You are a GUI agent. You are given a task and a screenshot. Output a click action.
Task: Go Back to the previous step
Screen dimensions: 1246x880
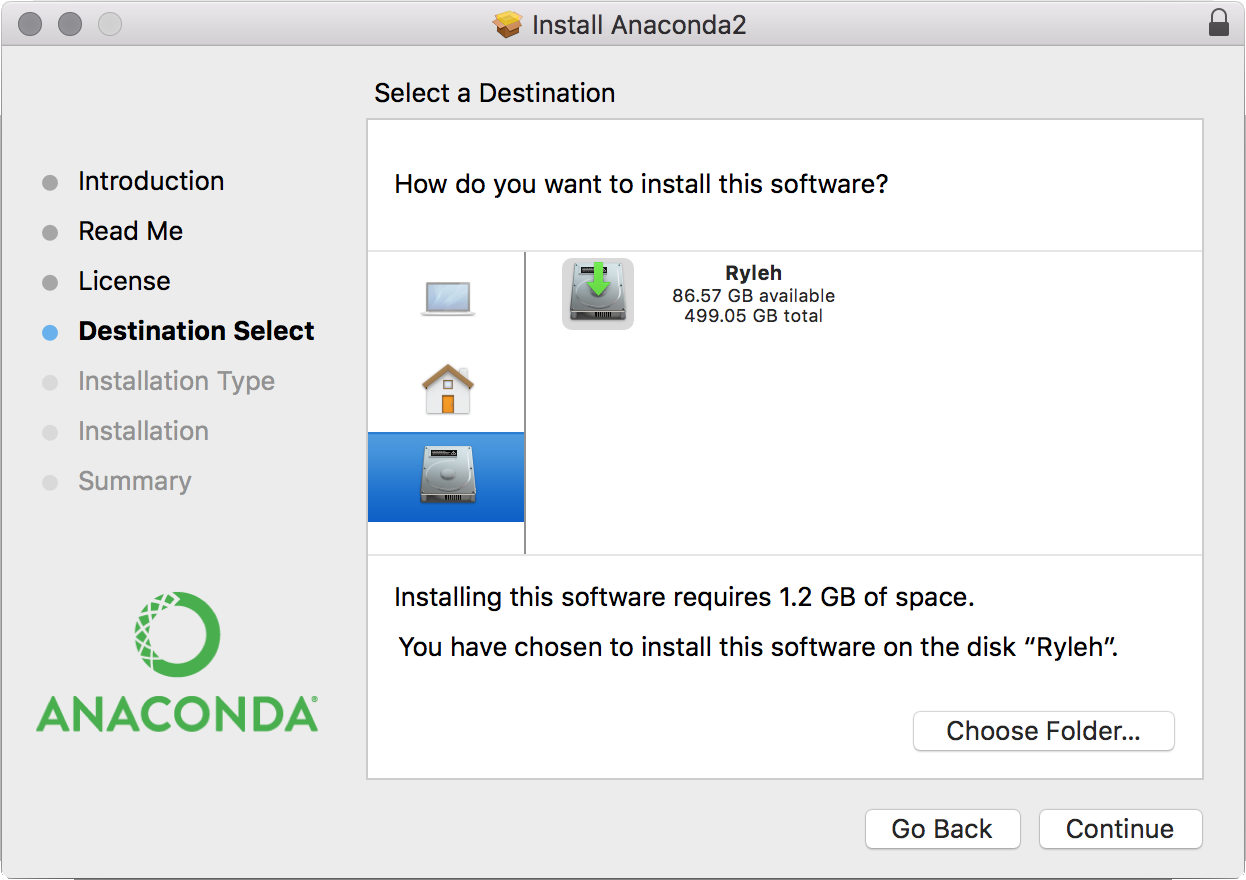pos(942,829)
